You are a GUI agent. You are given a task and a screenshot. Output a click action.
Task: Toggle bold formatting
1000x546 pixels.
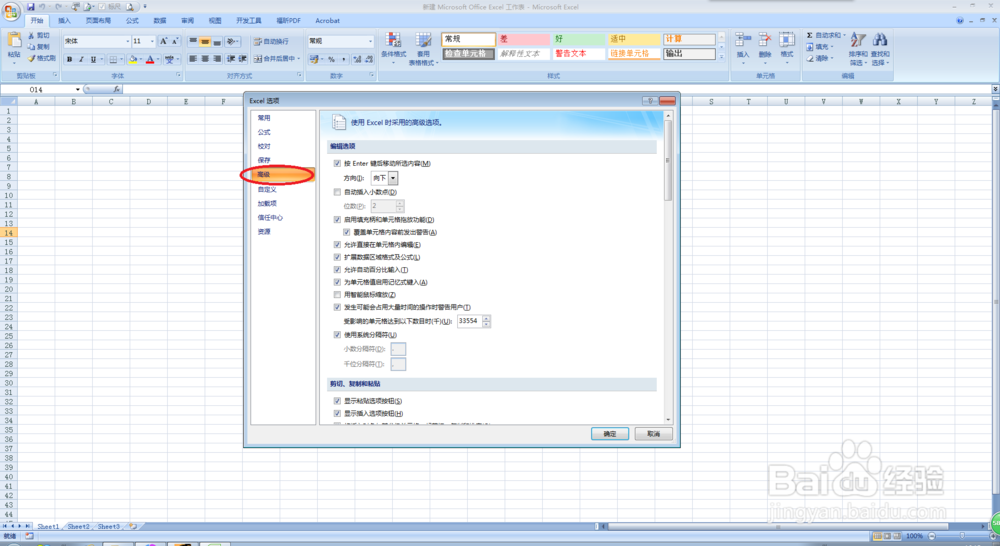pyautogui.click(x=70, y=59)
